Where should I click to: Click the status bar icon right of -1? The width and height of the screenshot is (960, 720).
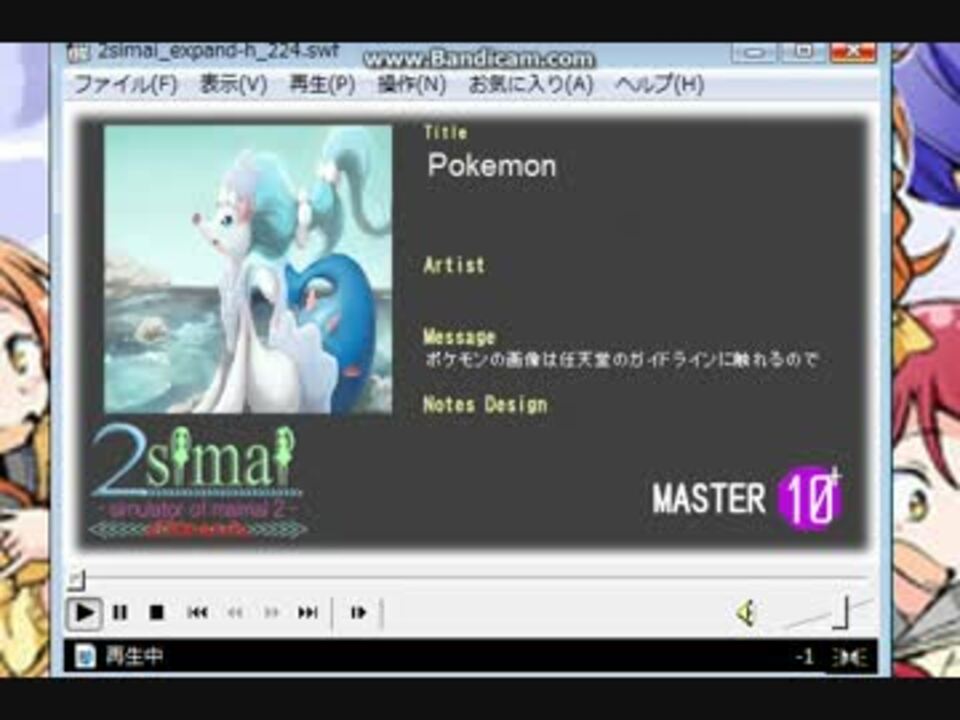pos(849,657)
